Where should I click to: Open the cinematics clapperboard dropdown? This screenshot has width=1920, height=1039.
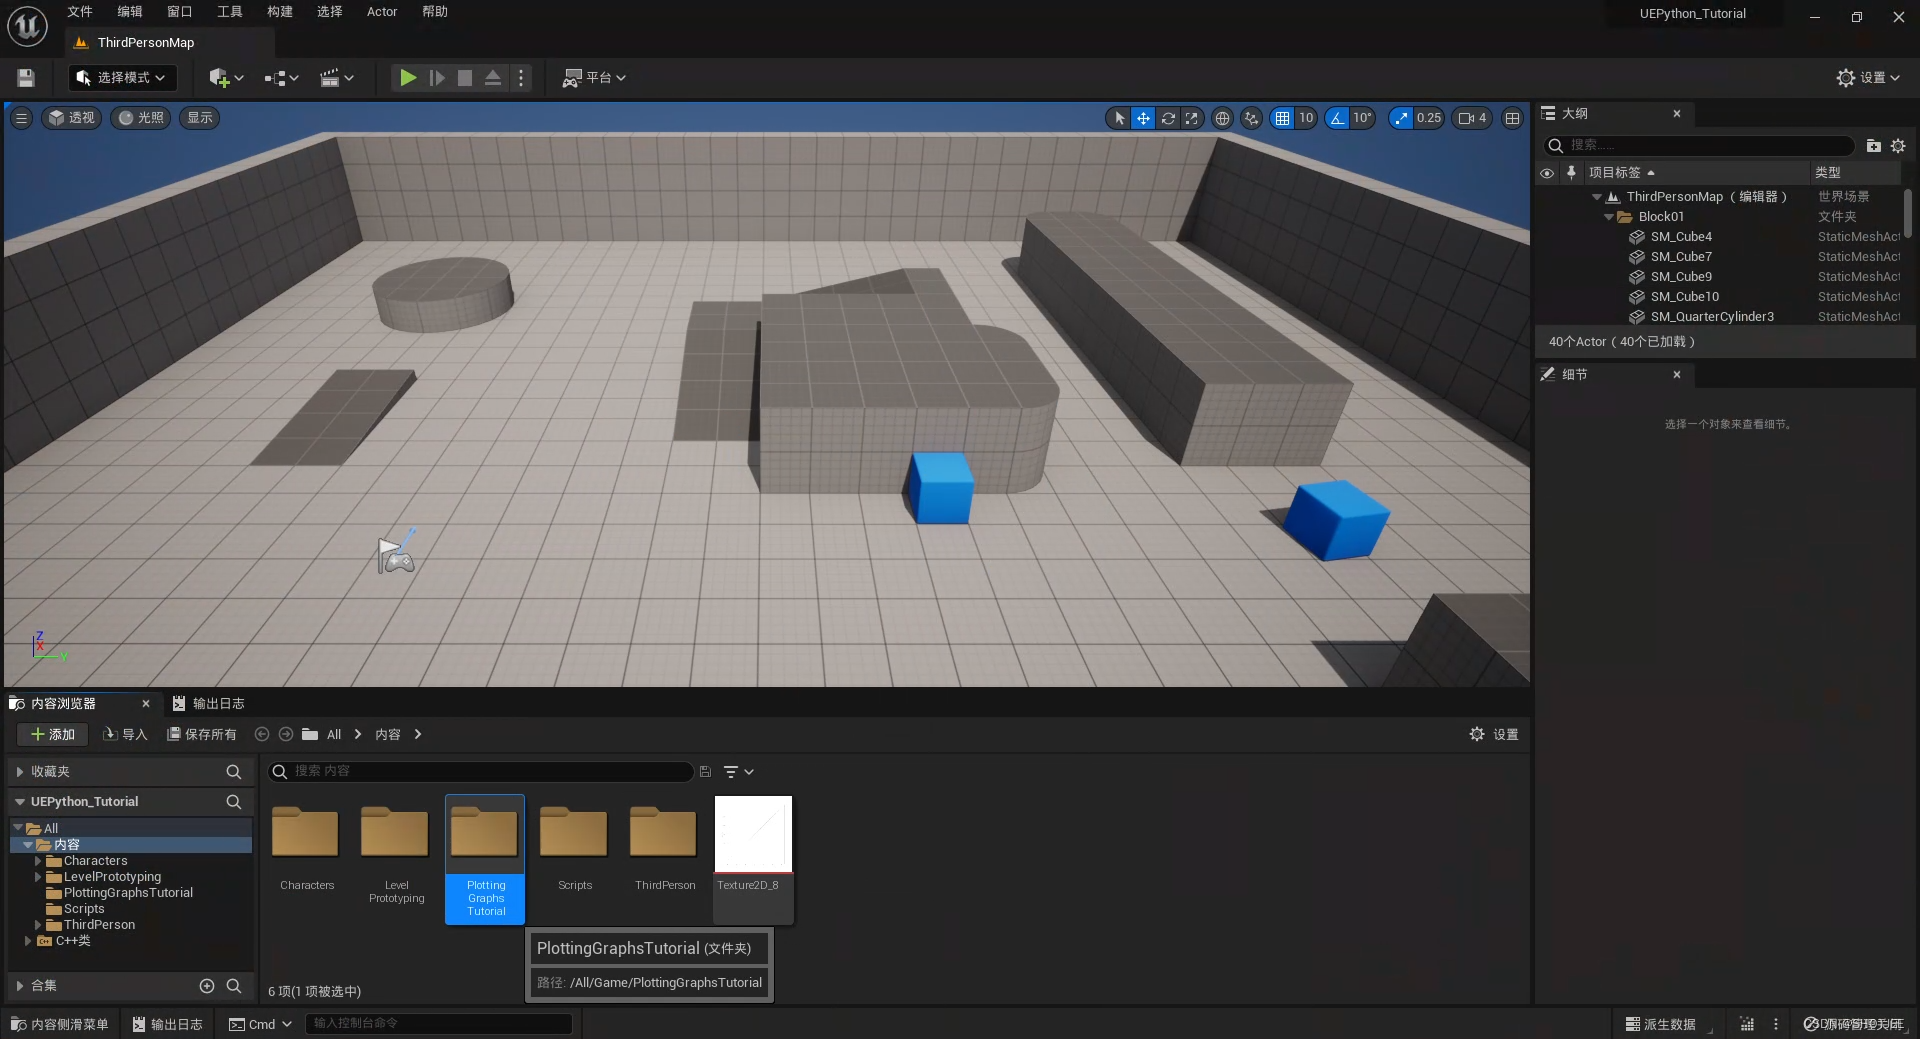click(x=336, y=78)
